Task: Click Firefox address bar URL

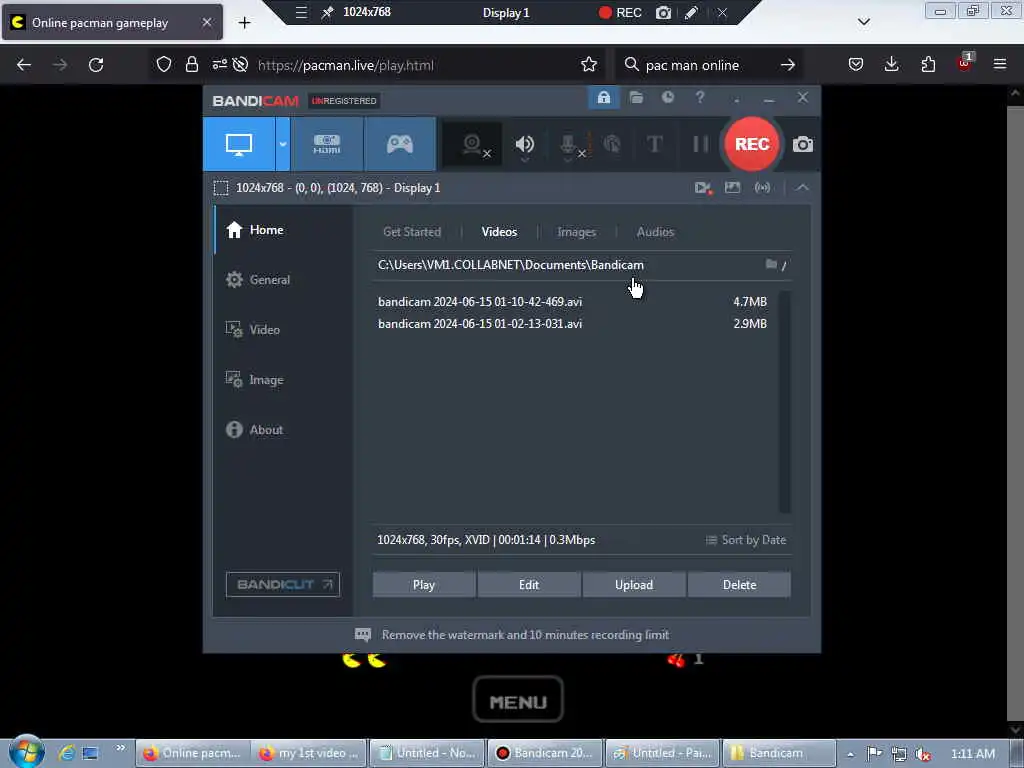Action: 345,65
